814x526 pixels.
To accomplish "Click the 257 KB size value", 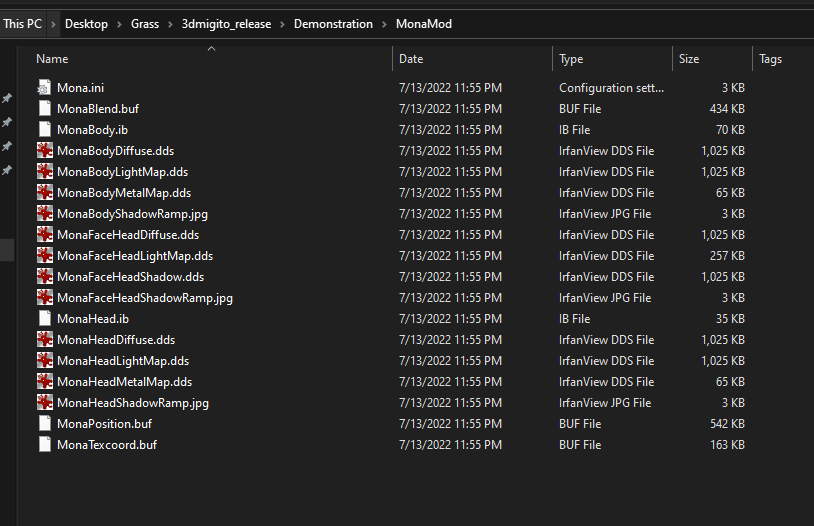I will click(727, 256).
